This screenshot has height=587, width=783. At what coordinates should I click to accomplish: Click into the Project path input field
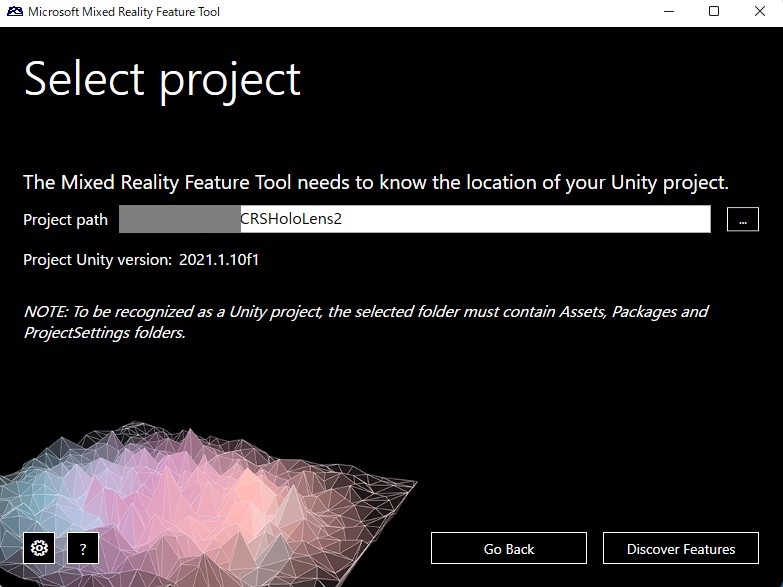coord(414,219)
